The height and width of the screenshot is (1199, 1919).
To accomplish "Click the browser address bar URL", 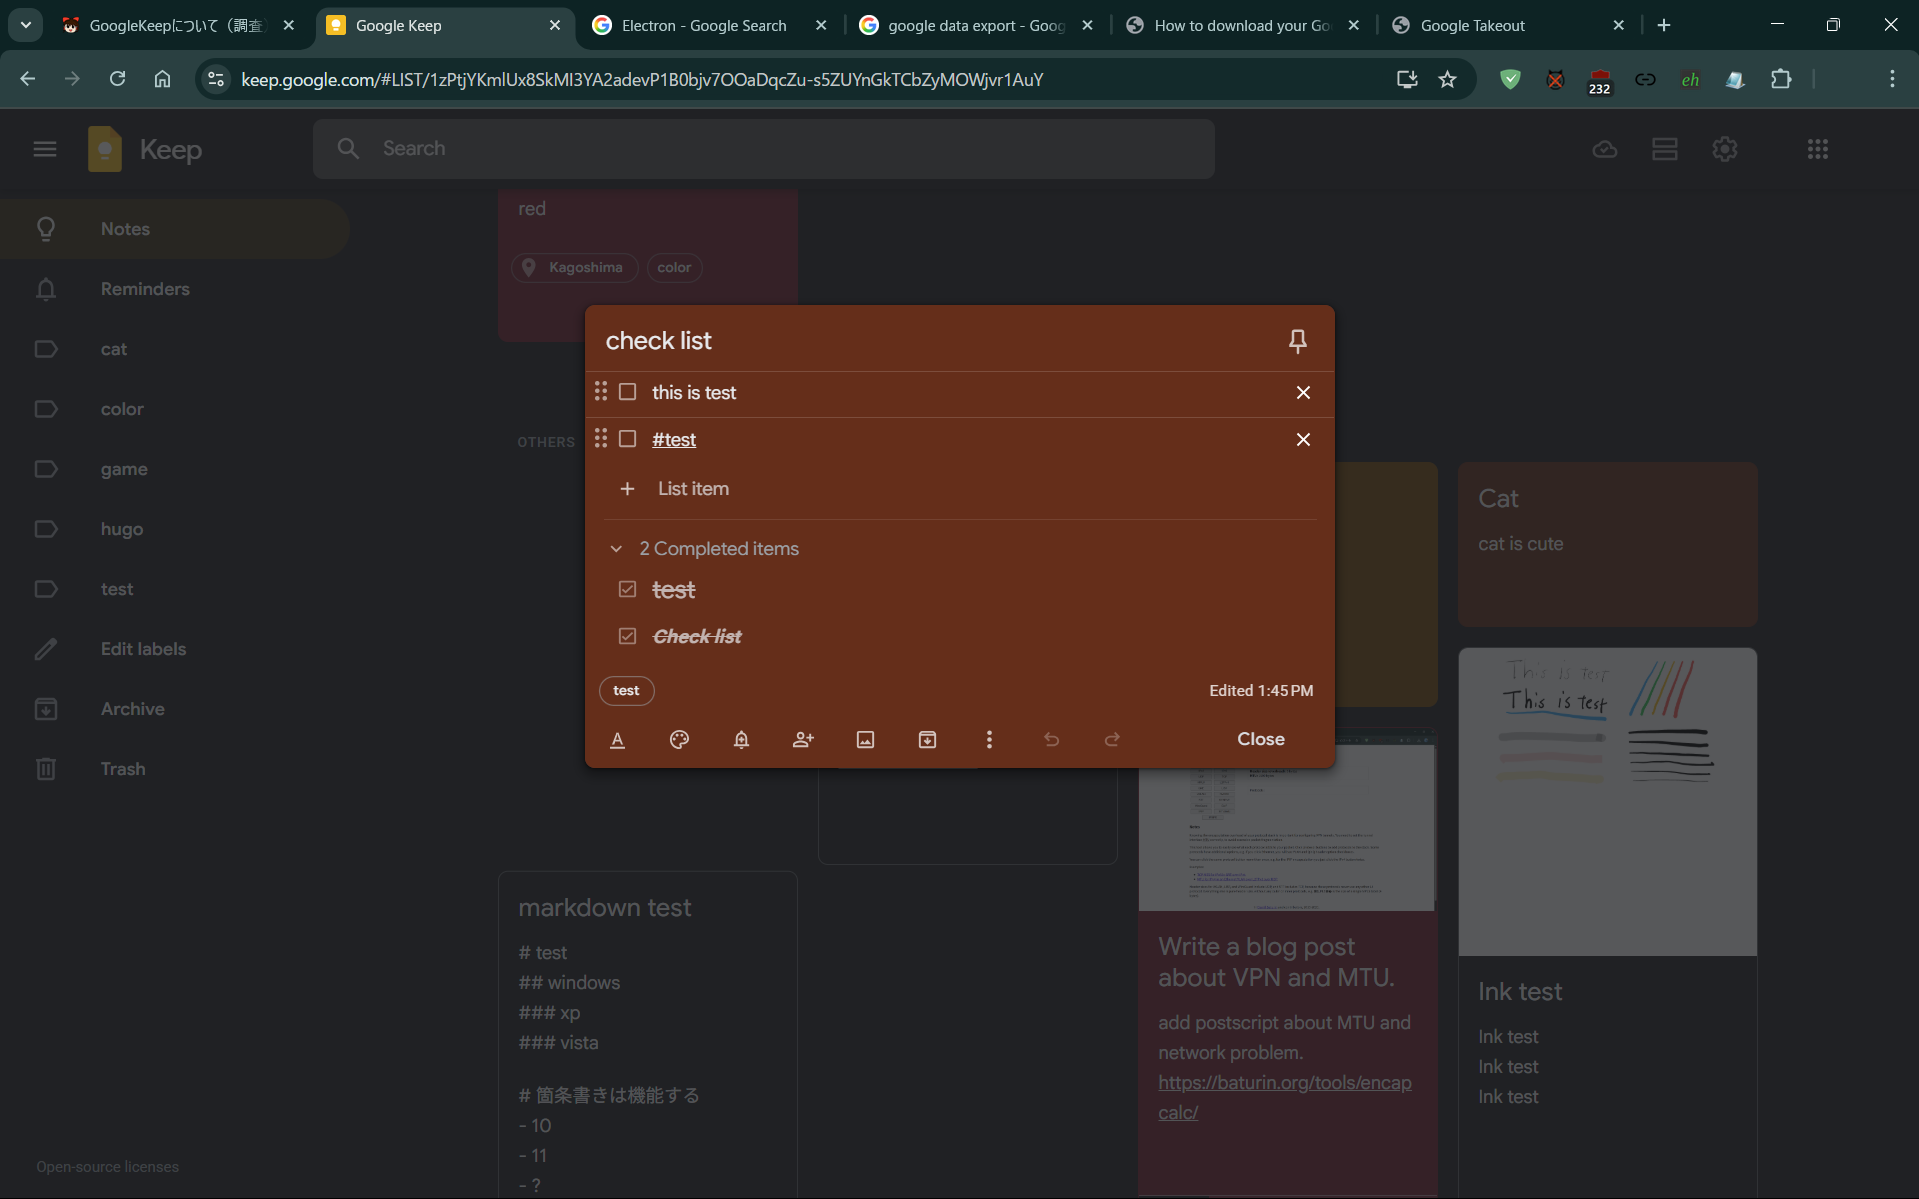I will 642,79.
